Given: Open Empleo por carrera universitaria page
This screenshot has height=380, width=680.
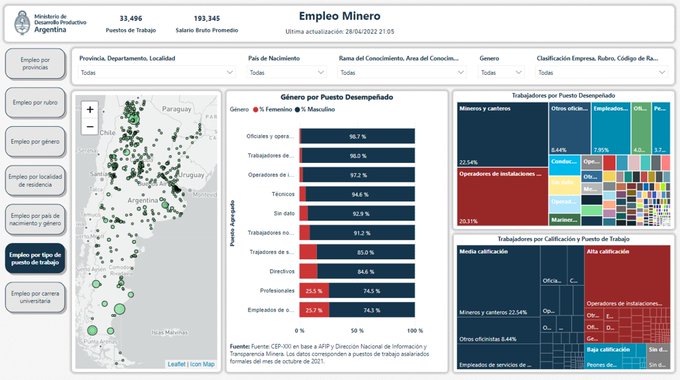Looking at the screenshot, I should [35, 297].
